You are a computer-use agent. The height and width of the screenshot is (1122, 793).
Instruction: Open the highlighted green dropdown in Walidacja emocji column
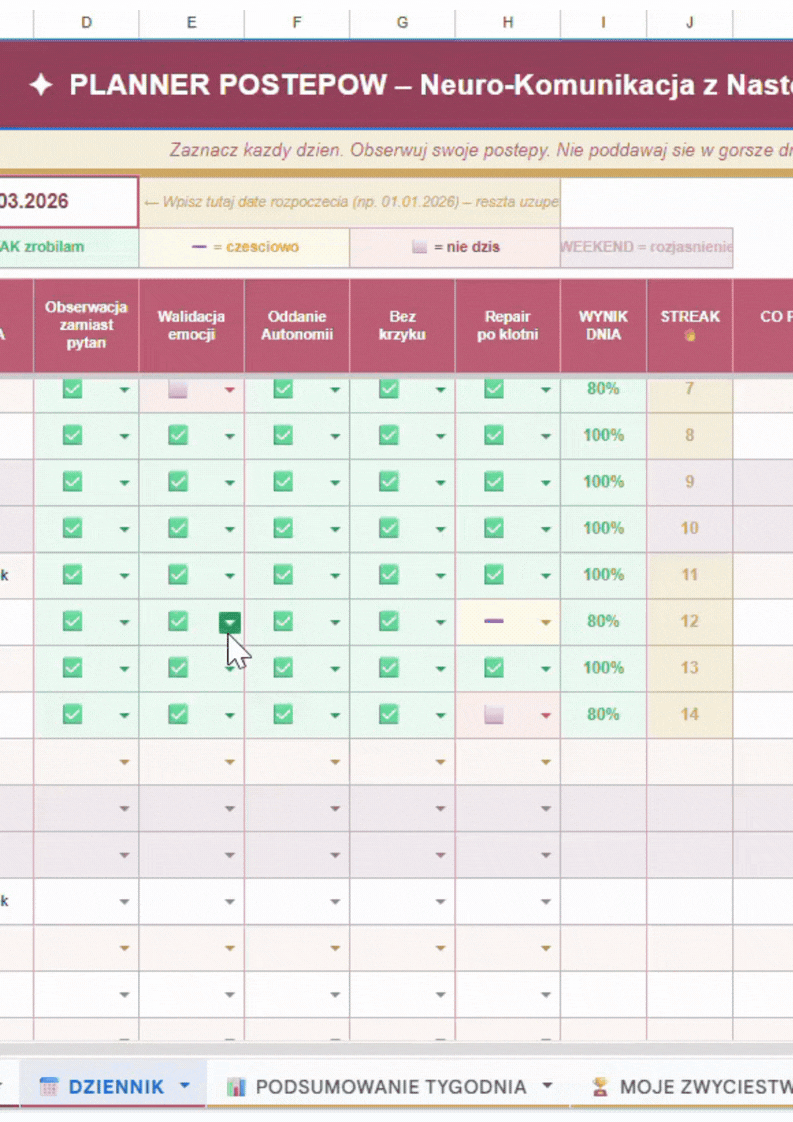pos(230,622)
